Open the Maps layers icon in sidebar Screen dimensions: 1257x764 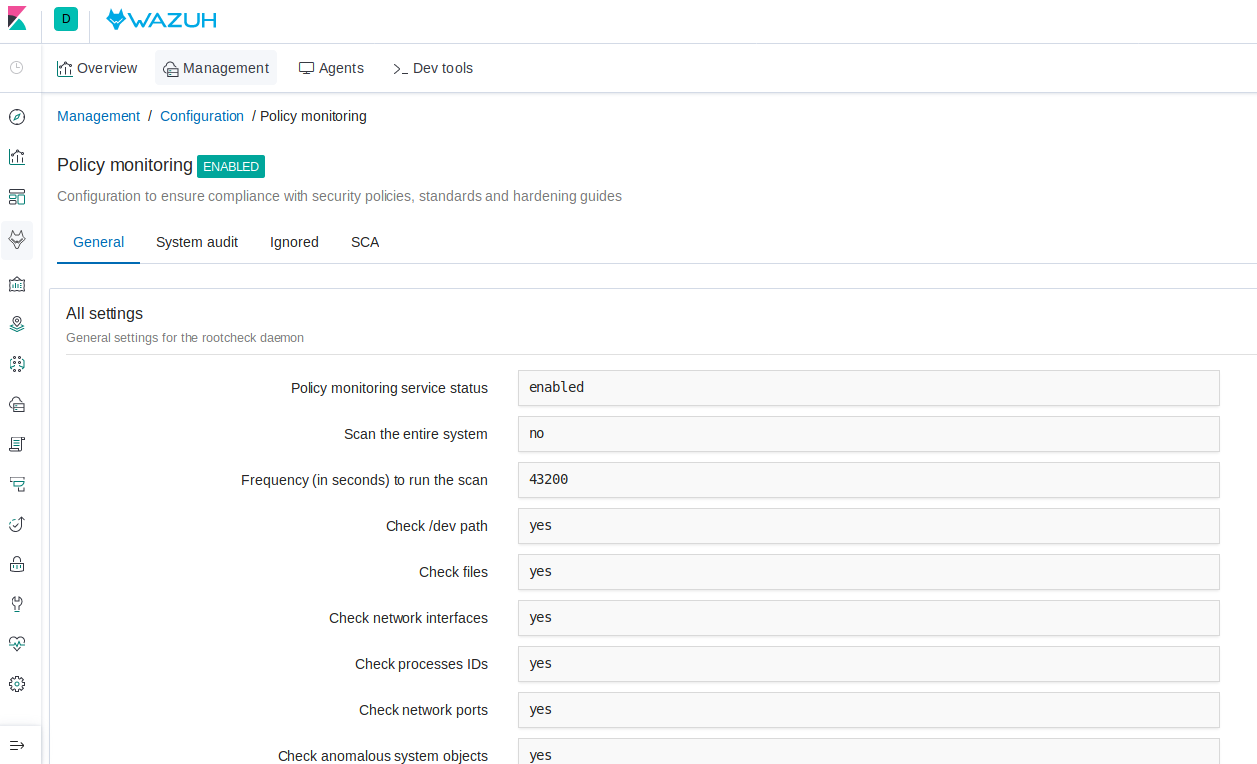click(x=16, y=324)
